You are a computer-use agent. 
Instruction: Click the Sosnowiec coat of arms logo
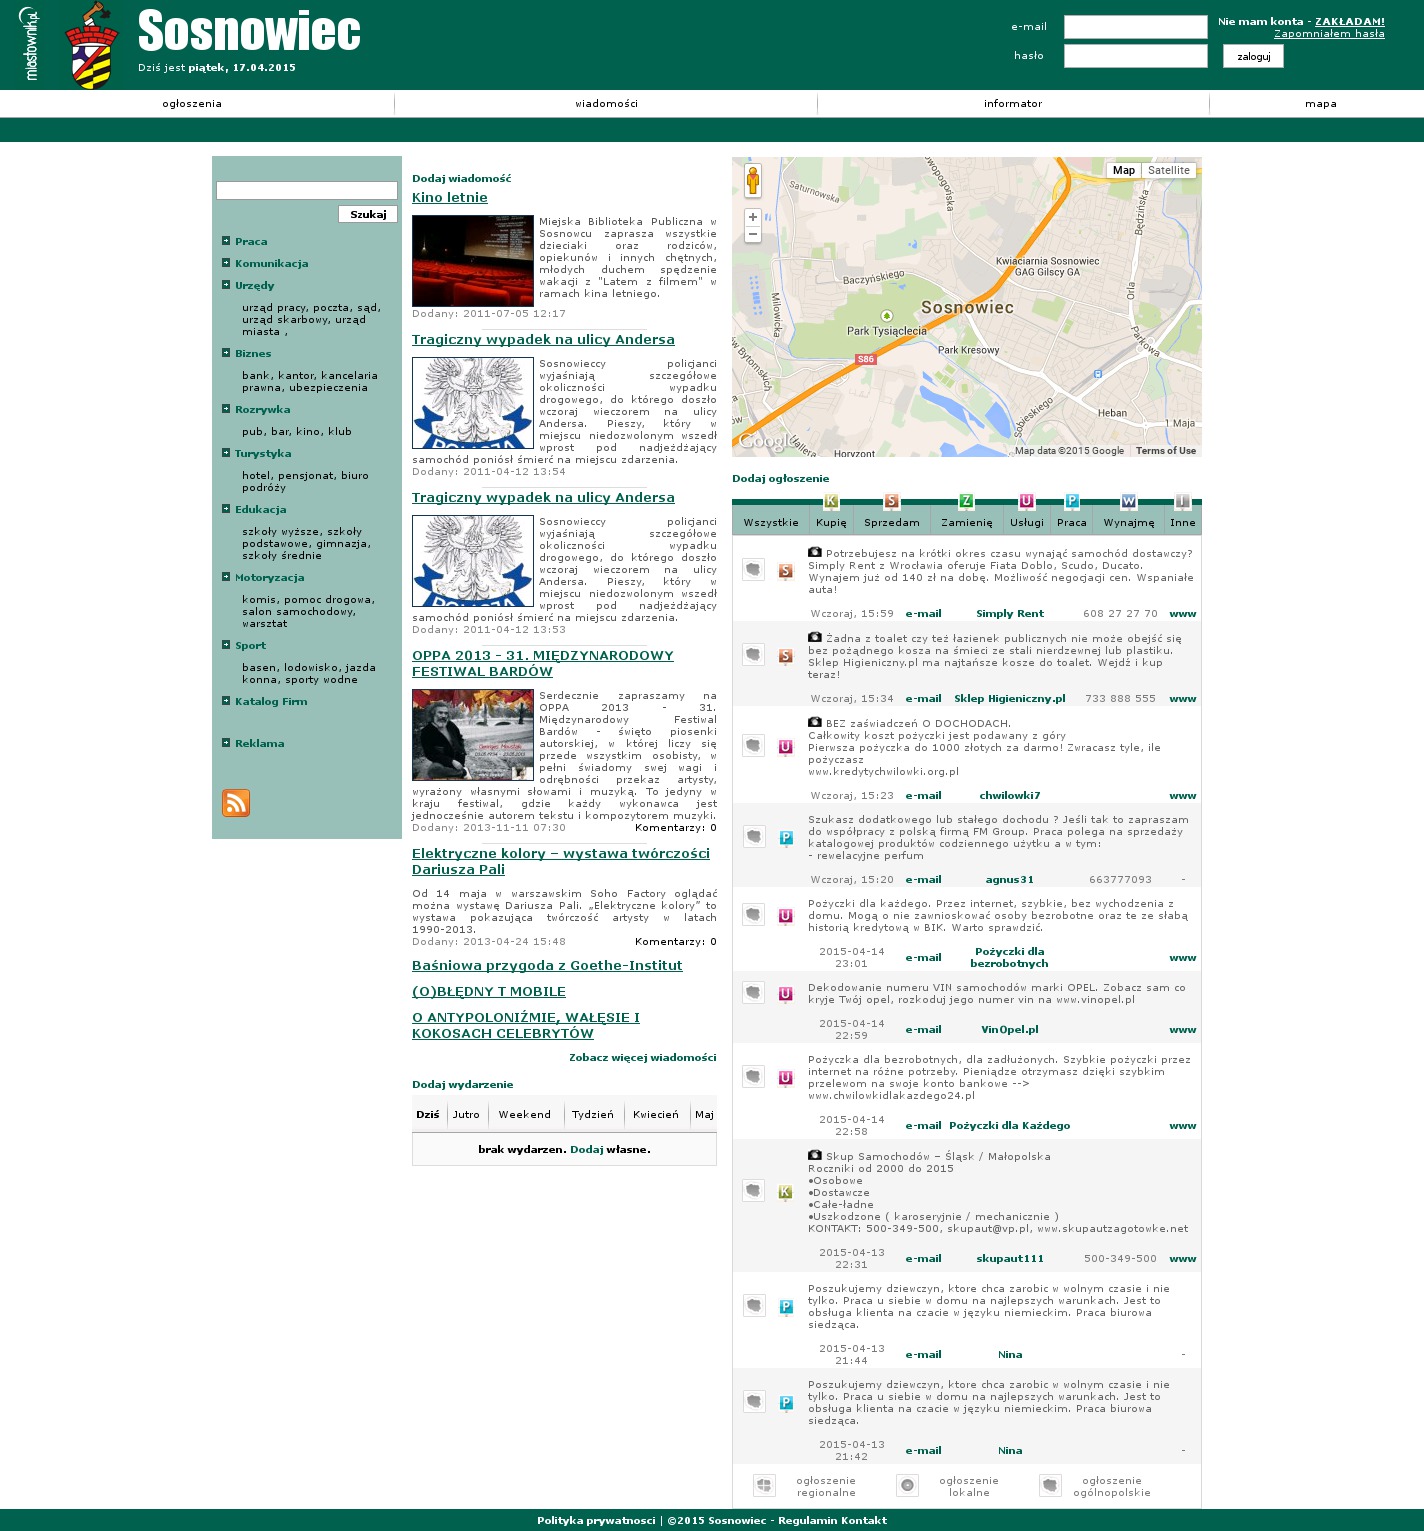pos(91,47)
